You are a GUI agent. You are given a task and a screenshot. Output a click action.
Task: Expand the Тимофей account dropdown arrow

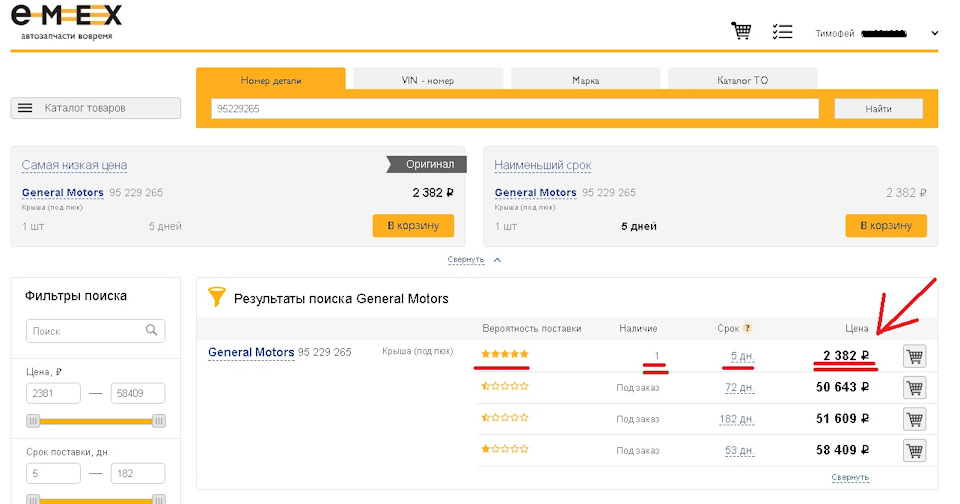934,33
